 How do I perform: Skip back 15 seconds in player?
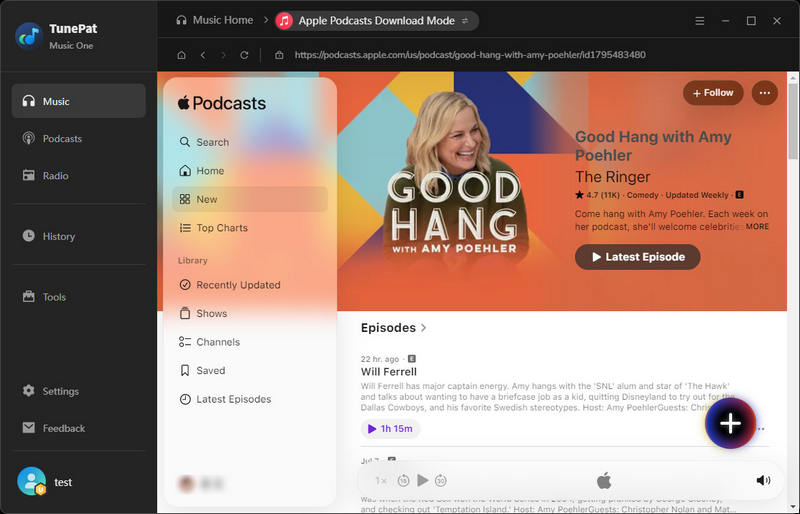click(403, 480)
